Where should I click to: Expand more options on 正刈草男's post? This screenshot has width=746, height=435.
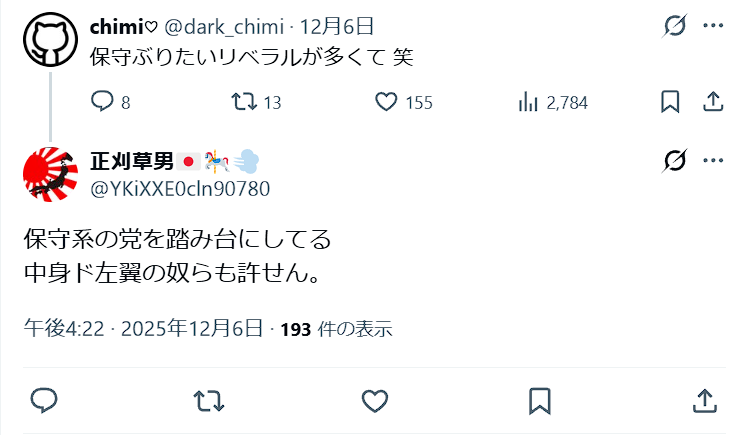pyautogui.click(x=713, y=160)
